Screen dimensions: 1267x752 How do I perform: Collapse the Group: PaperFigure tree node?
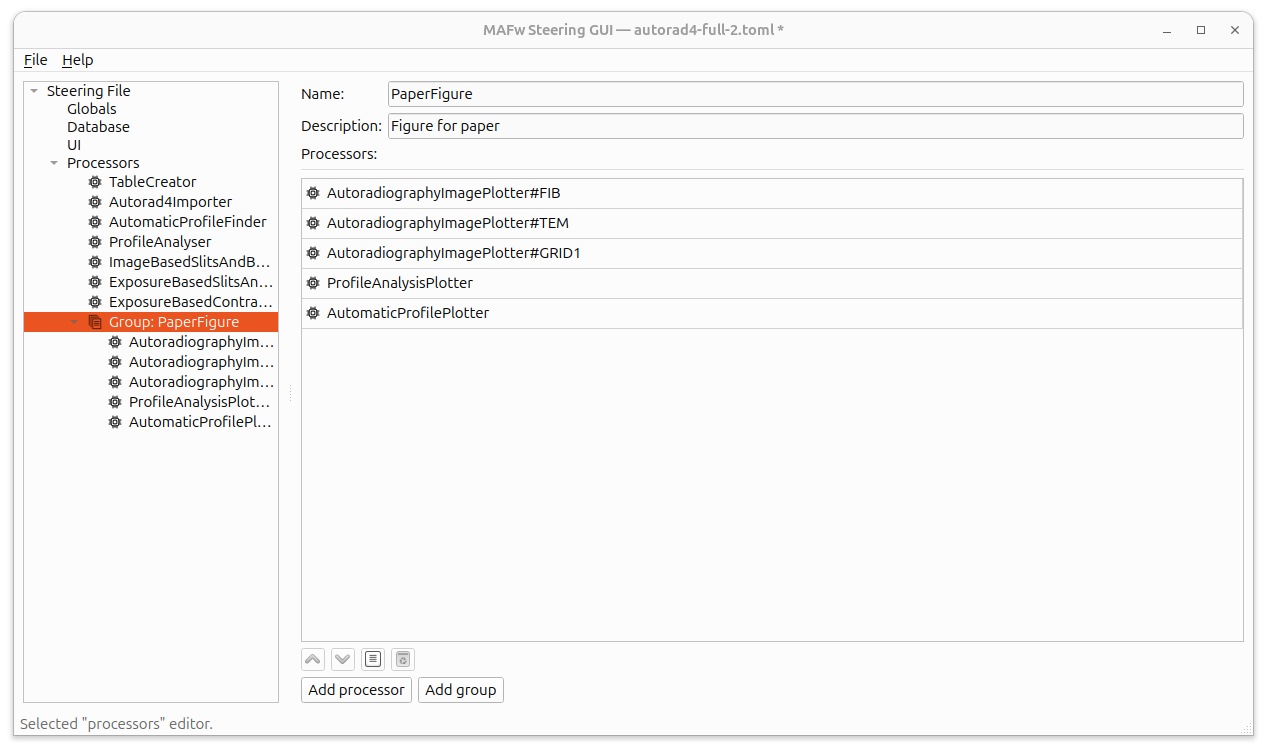tap(72, 322)
